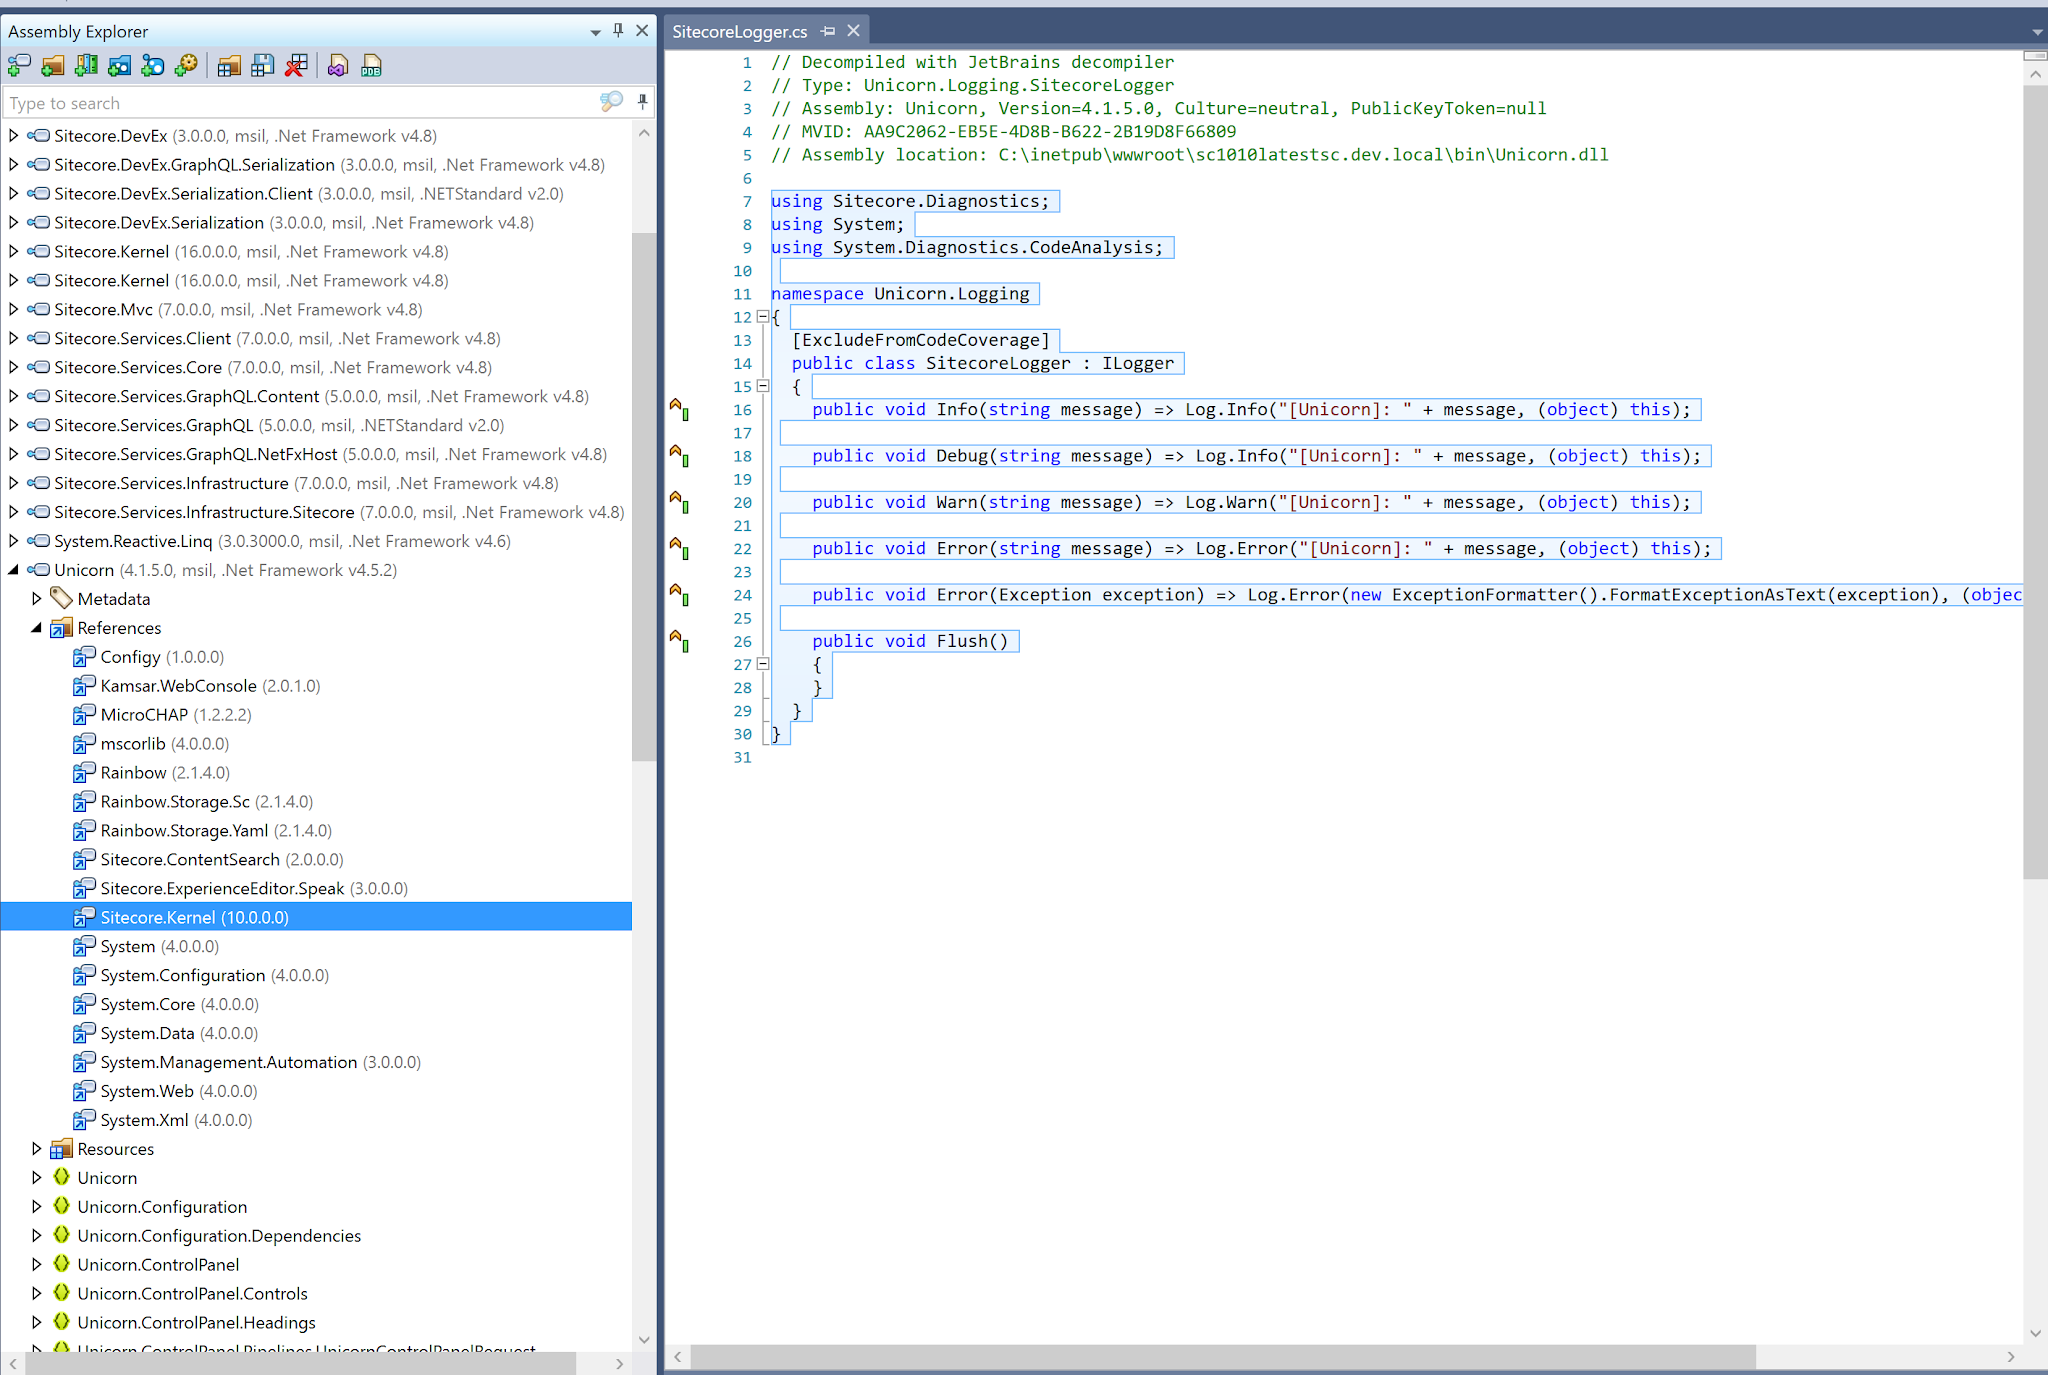
Task: Click the Assembly Explorer vertical scrollbar thumb
Action: [x=644, y=495]
